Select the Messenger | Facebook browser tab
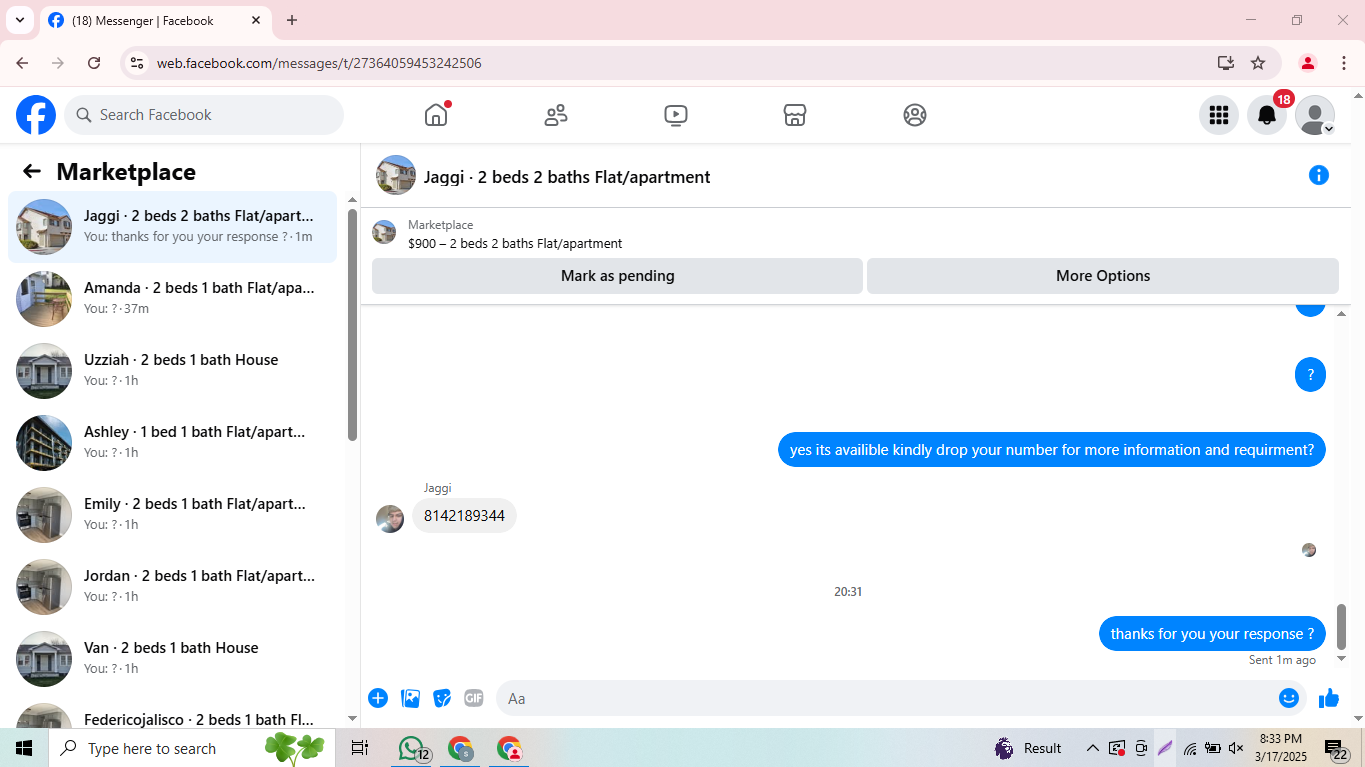Viewport: 1365px width, 767px height. [x=155, y=20]
